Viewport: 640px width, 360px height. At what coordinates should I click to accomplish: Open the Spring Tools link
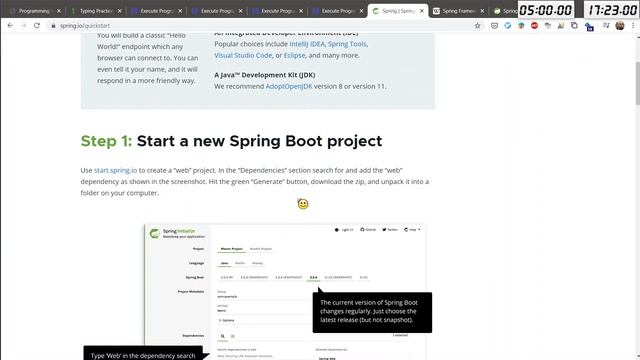point(347,44)
